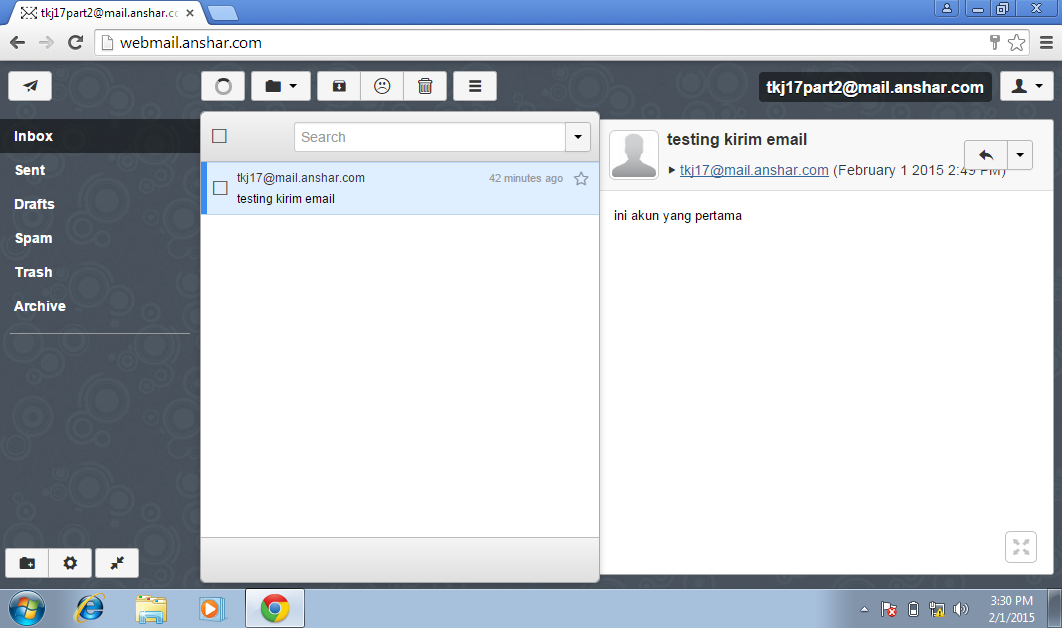This screenshot has height=628, width=1062.
Task: Collapse the sidebar with the shrink arrows icon
Action: (x=116, y=563)
